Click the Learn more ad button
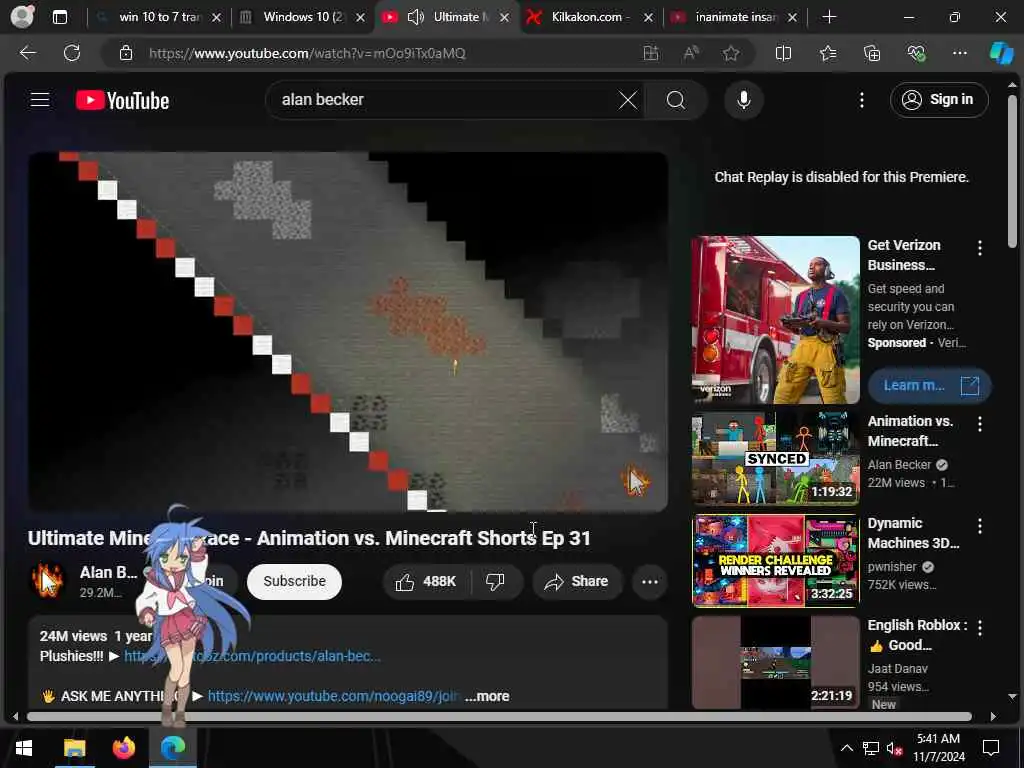The width and height of the screenshot is (1024, 768). pos(929,385)
